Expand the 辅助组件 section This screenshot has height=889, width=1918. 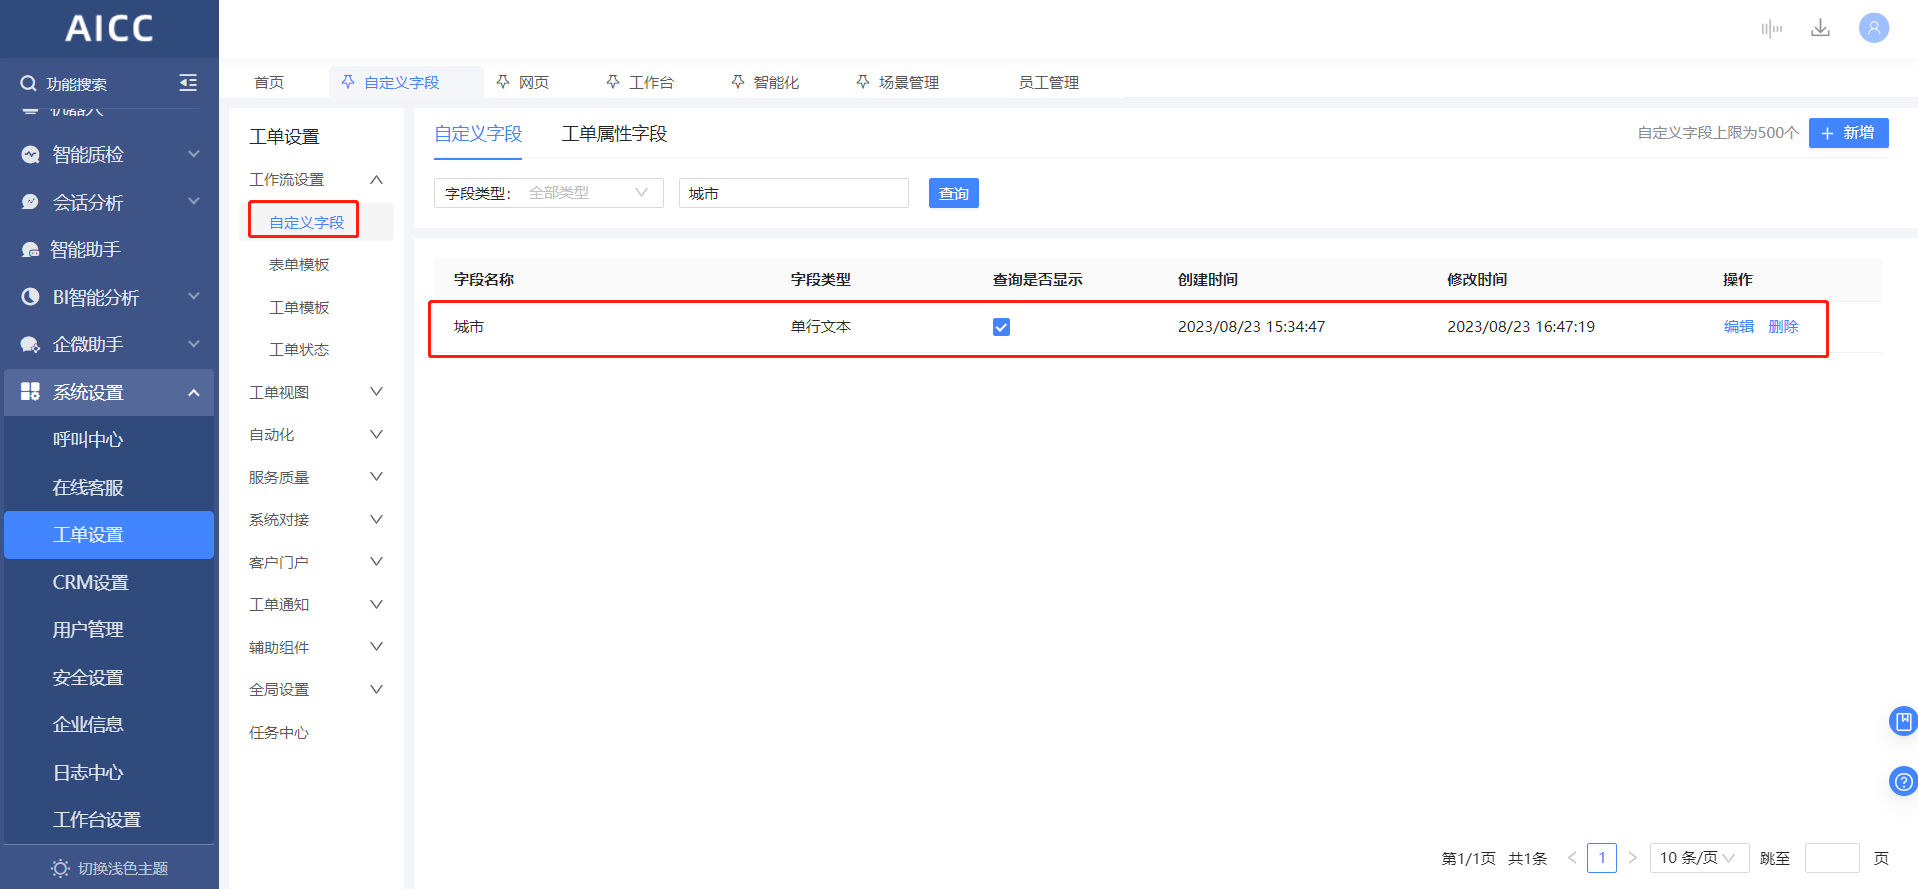pyautogui.click(x=376, y=647)
